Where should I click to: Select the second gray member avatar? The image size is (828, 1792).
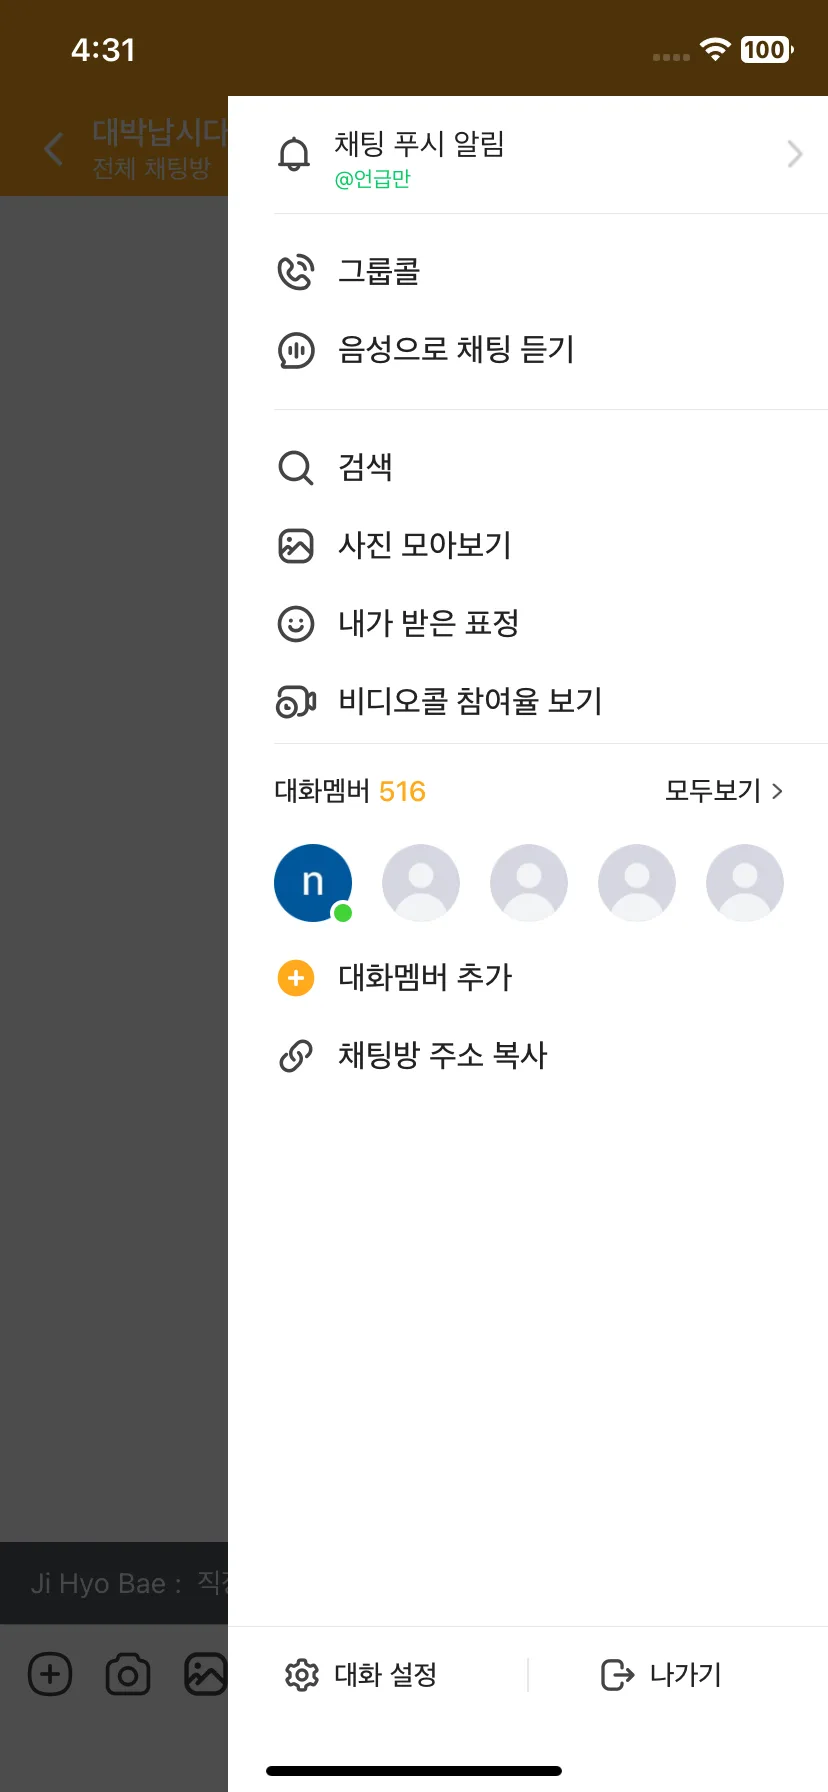pyautogui.click(x=529, y=883)
